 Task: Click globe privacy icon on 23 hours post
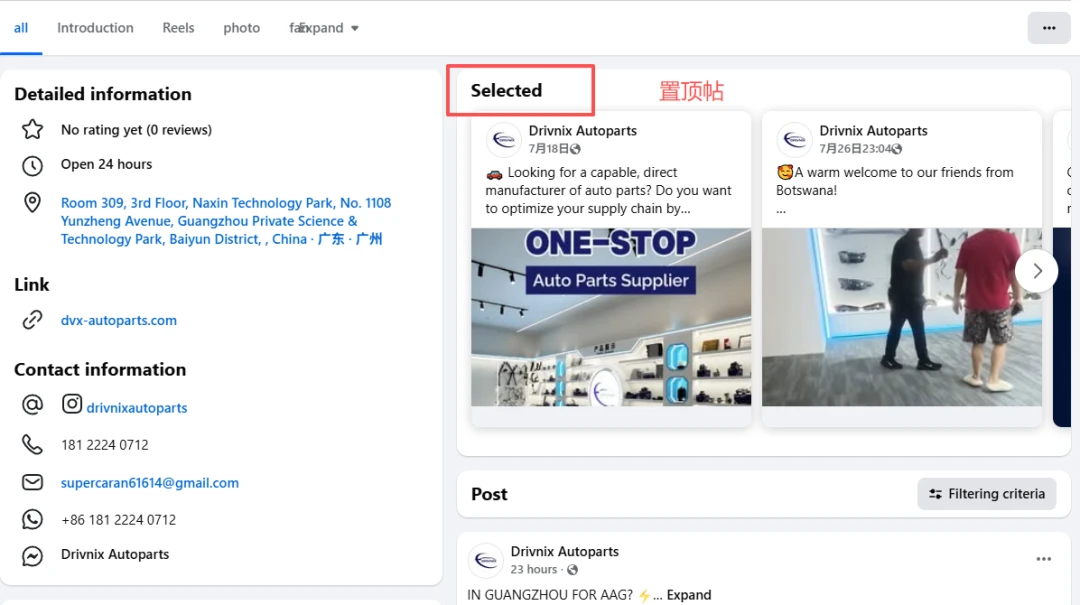pos(572,570)
